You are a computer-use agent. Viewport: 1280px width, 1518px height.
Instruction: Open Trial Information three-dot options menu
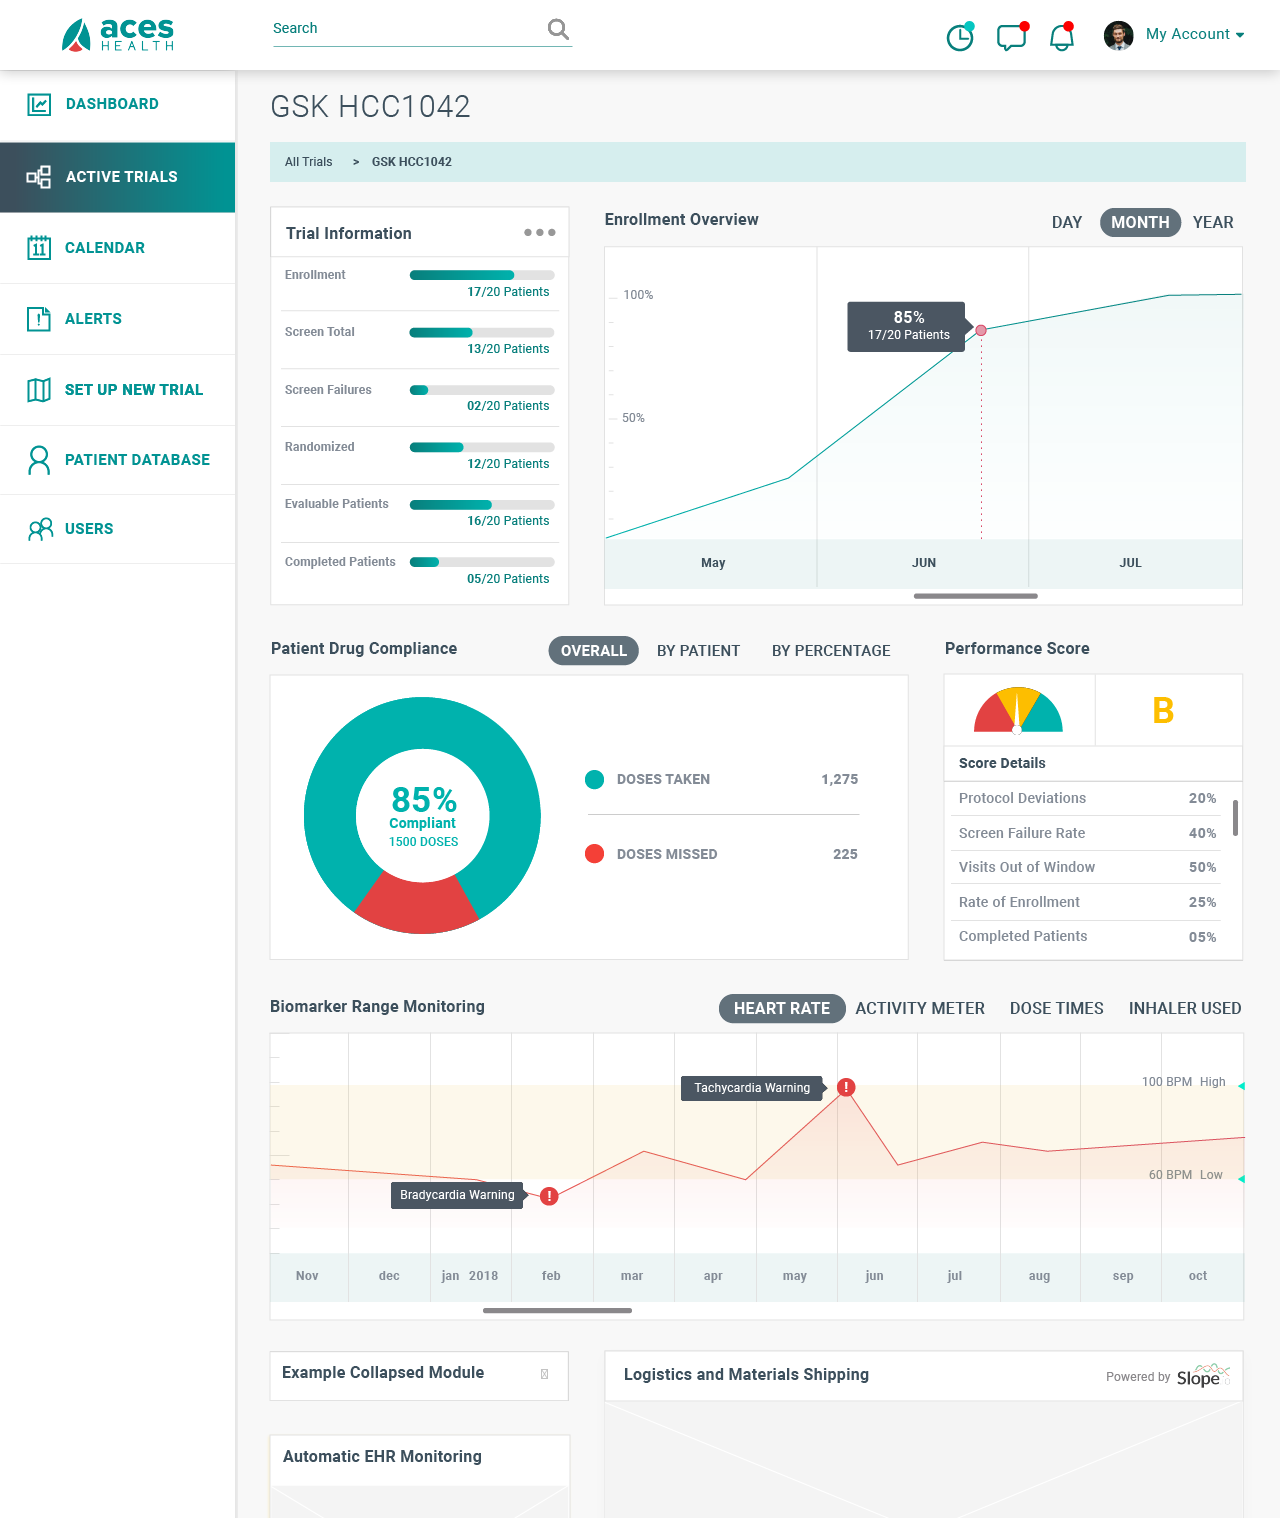539,232
